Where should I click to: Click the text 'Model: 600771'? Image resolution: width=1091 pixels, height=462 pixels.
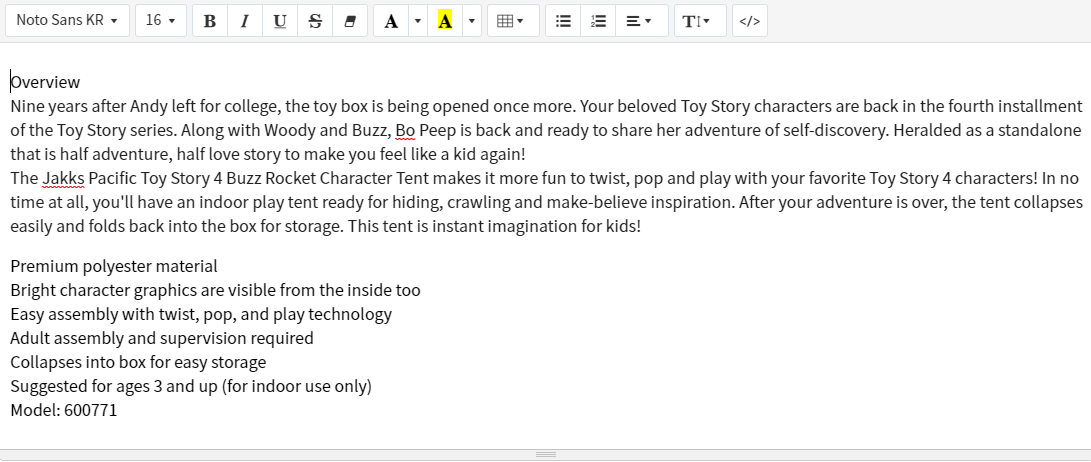point(64,410)
